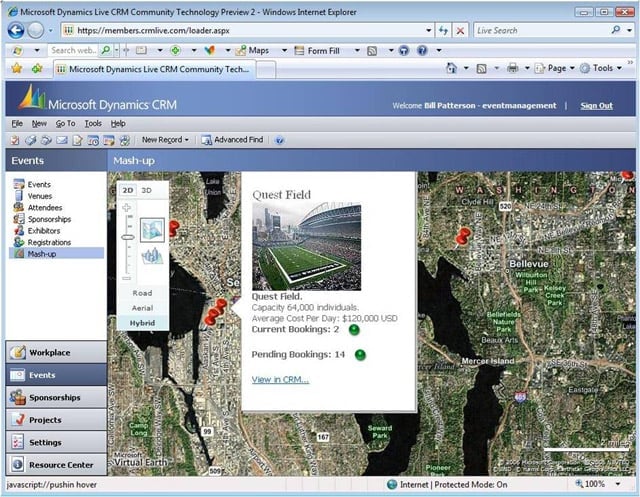Open the New menu

point(39,124)
